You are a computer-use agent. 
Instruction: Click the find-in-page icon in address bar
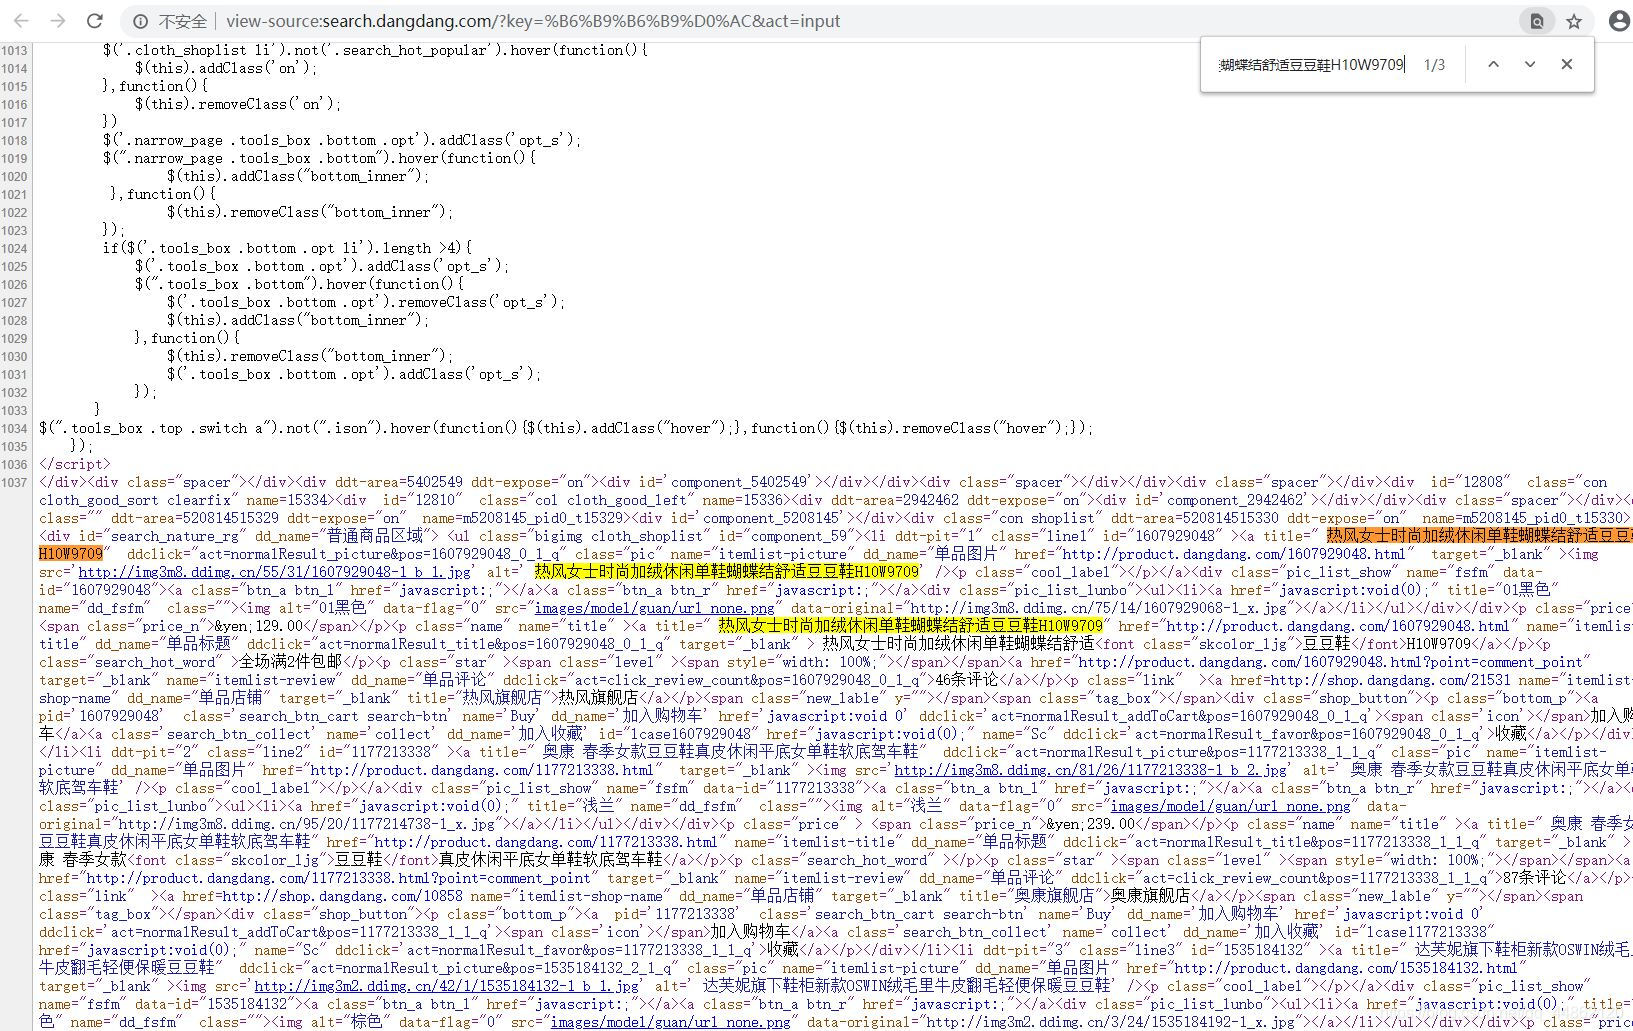click(1537, 21)
